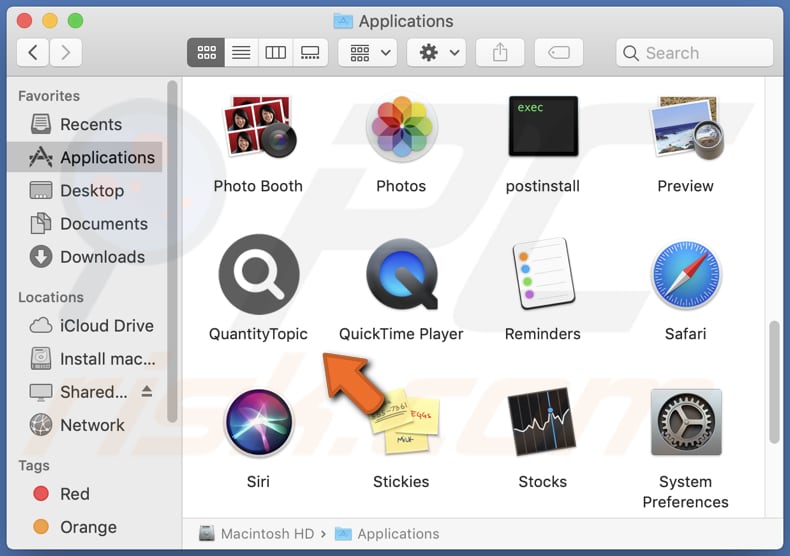Click Macintosh HD in the path bar

[256, 533]
